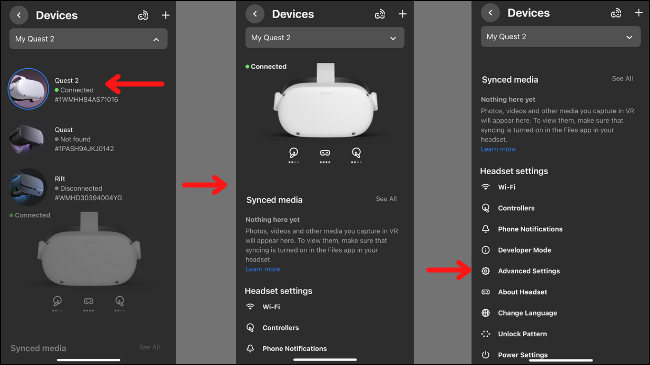The height and width of the screenshot is (365, 650).
Task: Open Wi-Fi label in the right panel
Action: coord(507,187)
